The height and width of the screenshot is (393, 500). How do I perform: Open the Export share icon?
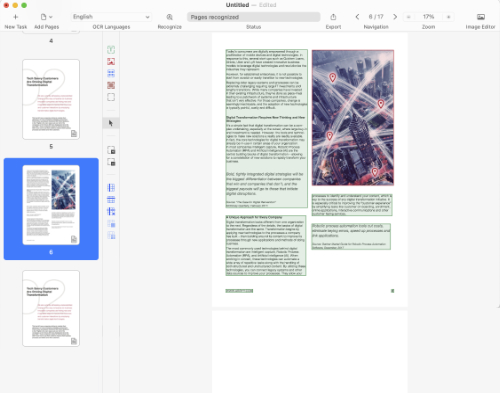[x=333, y=17]
